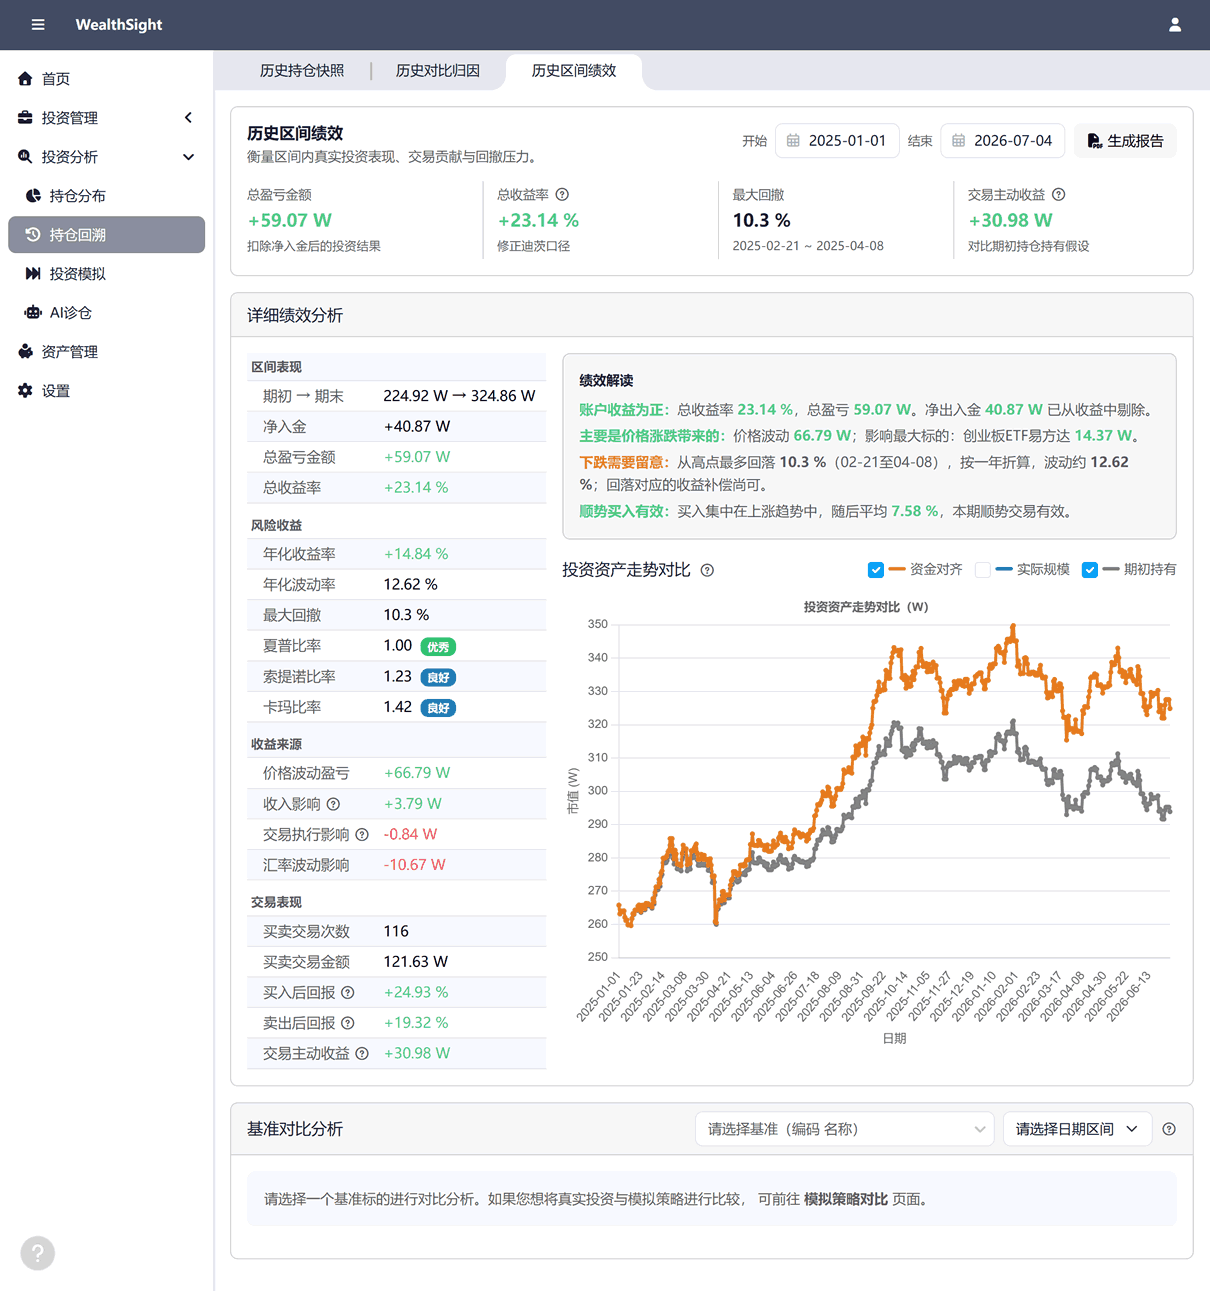The width and height of the screenshot is (1210, 1291).
Task: Select the 历史区间绩效 tab
Action: coord(574,71)
